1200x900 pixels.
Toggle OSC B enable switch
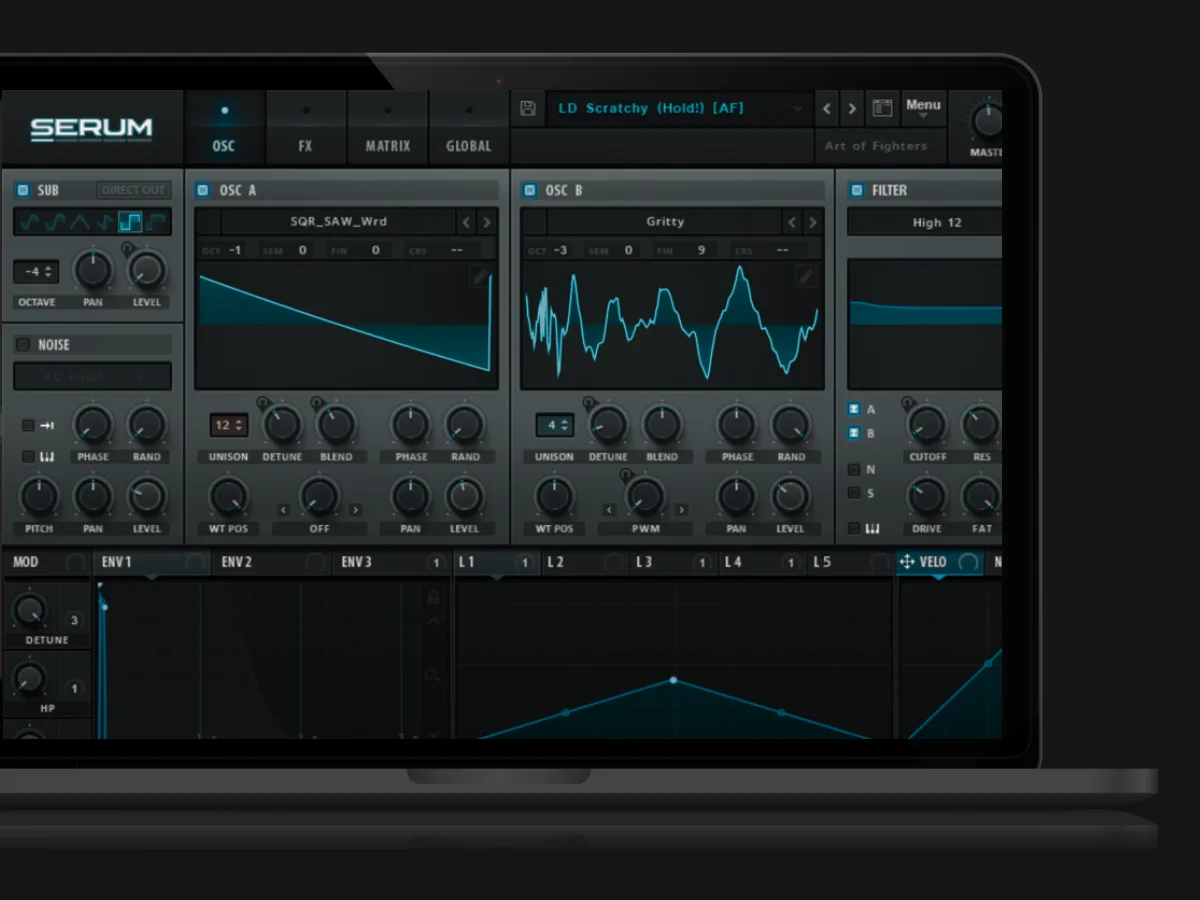tap(529, 190)
